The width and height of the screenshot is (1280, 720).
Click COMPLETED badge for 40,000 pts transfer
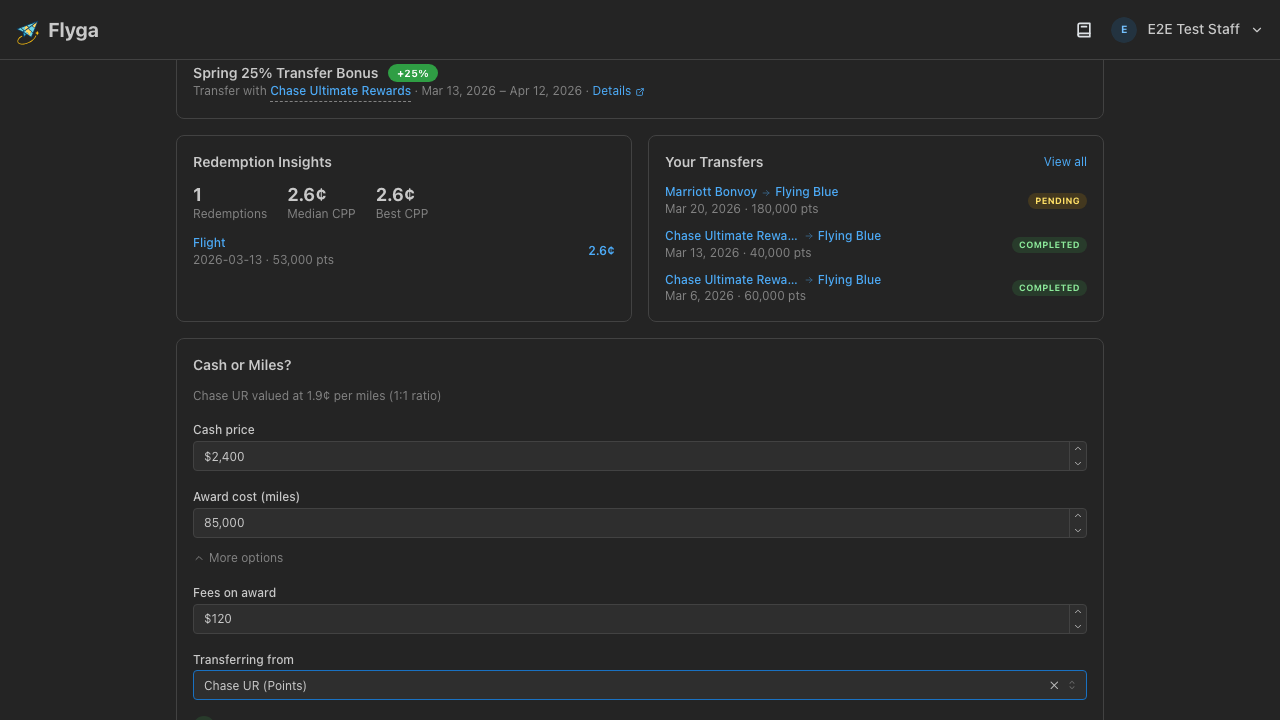pyautogui.click(x=1049, y=245)
